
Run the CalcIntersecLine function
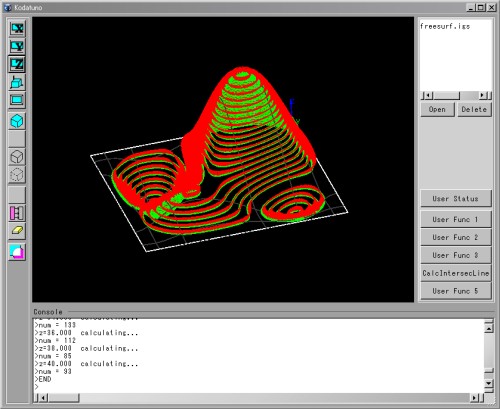(x=456, y=273)
